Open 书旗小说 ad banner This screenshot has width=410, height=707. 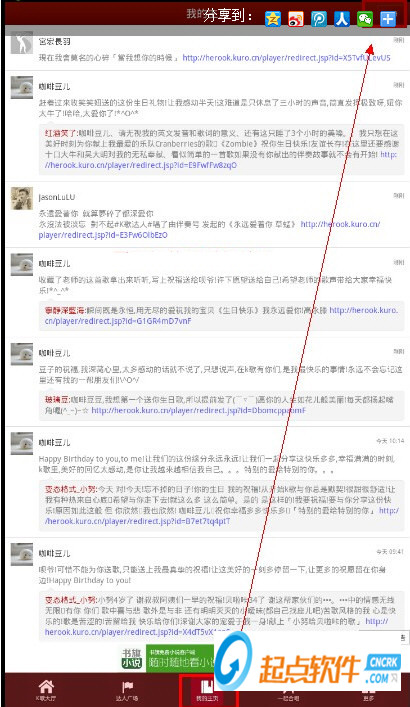tap(169, 658)
